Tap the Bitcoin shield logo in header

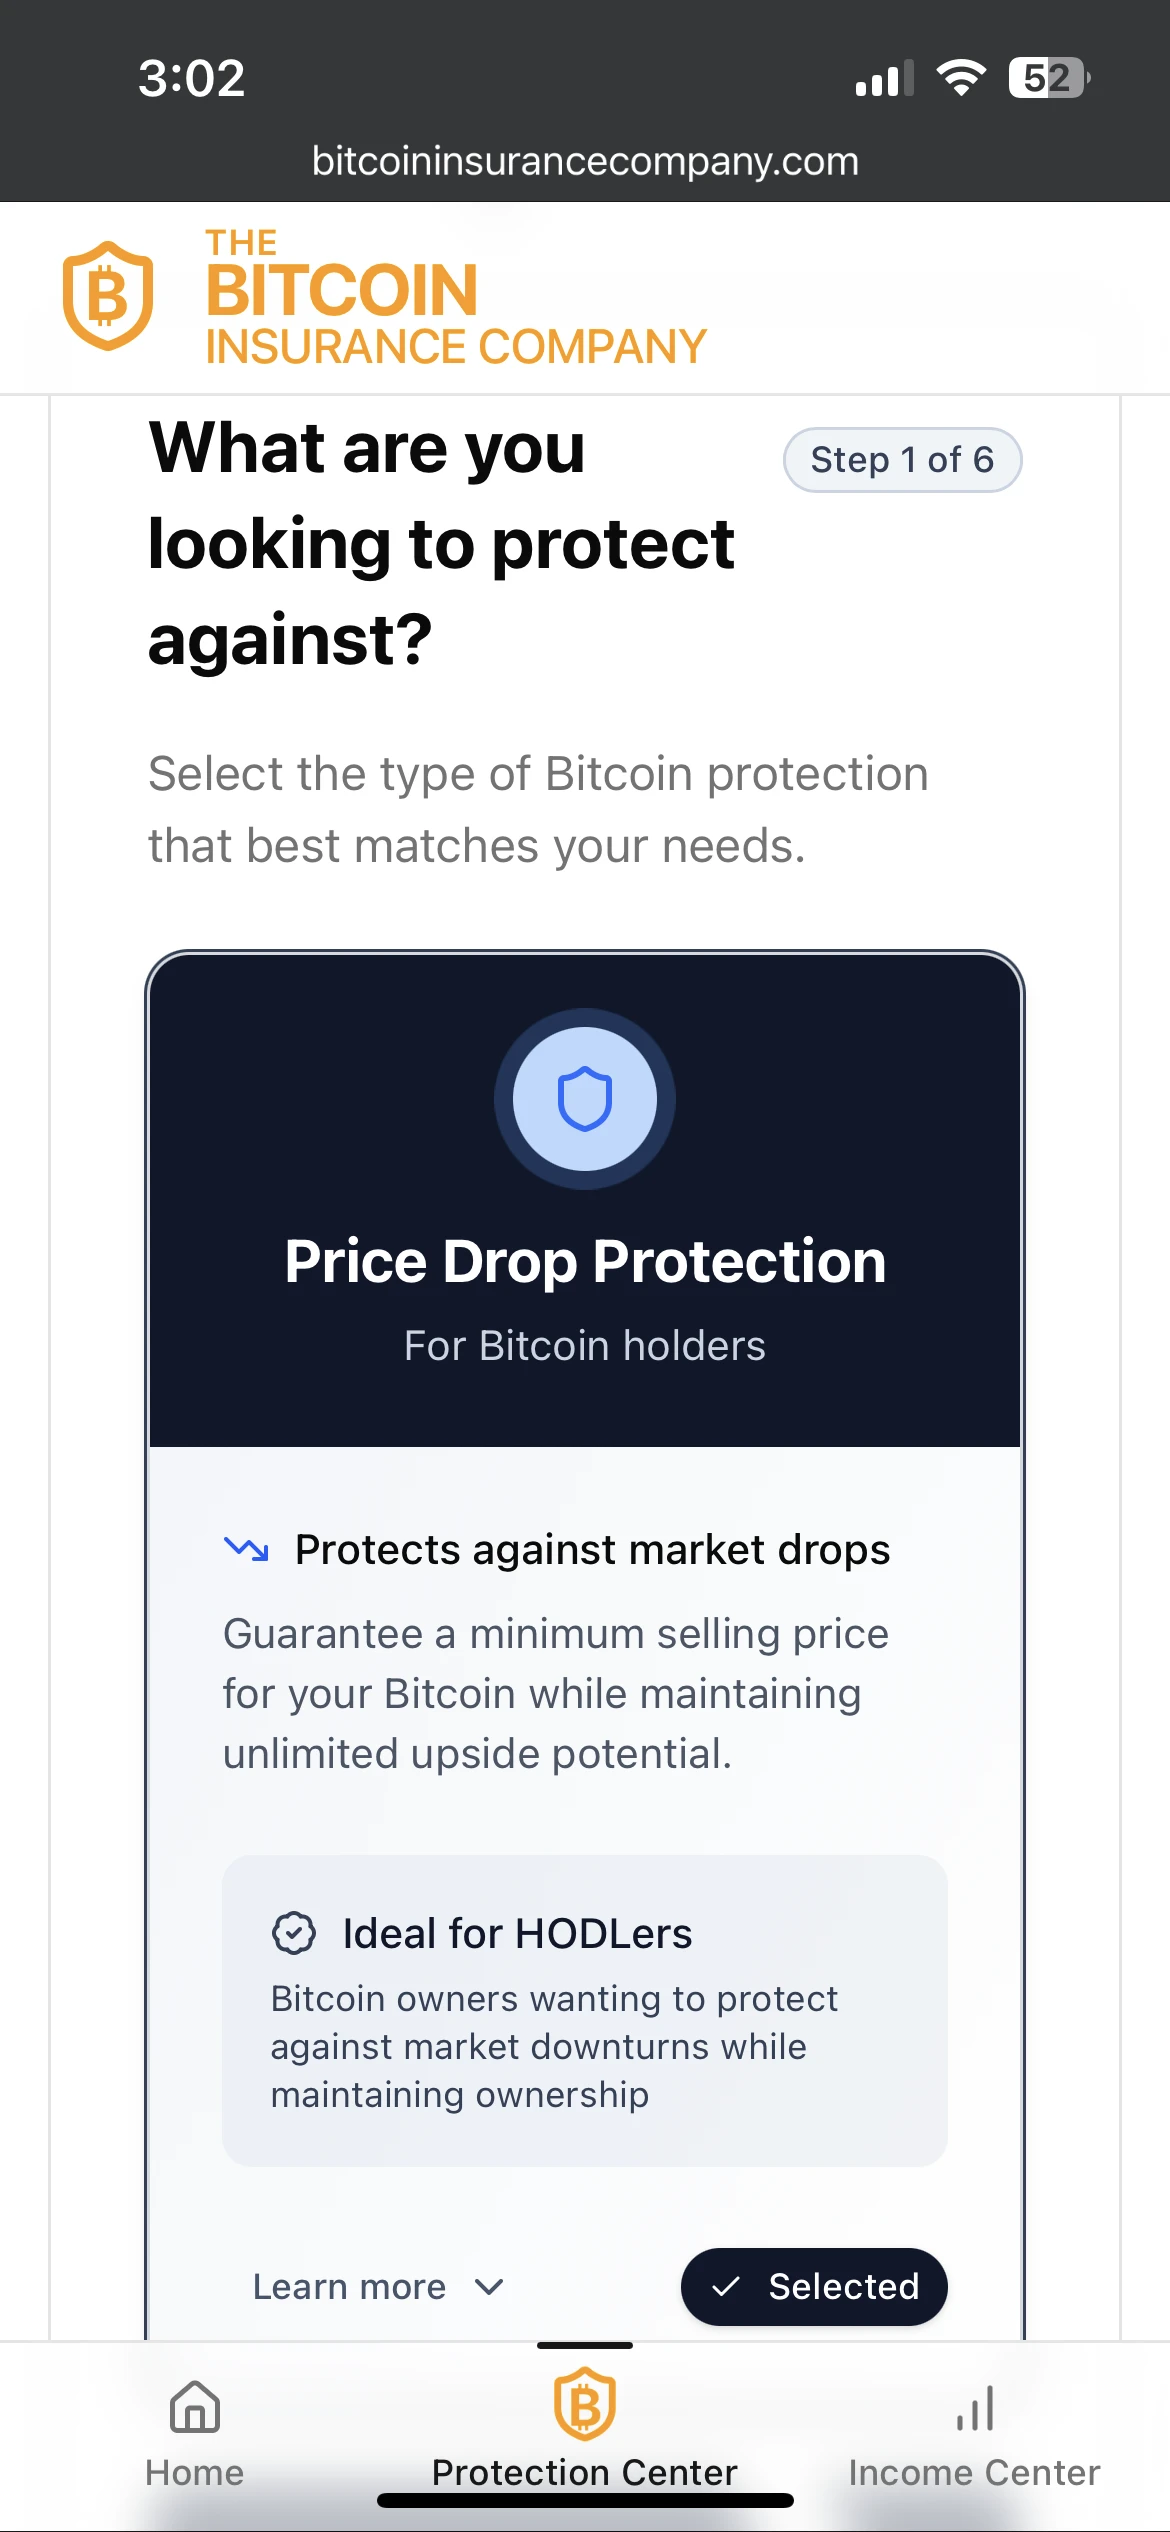(108, 296)
